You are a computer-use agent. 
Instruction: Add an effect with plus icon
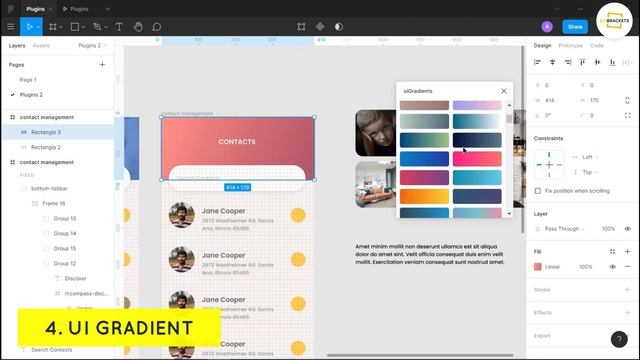[627, 313]
